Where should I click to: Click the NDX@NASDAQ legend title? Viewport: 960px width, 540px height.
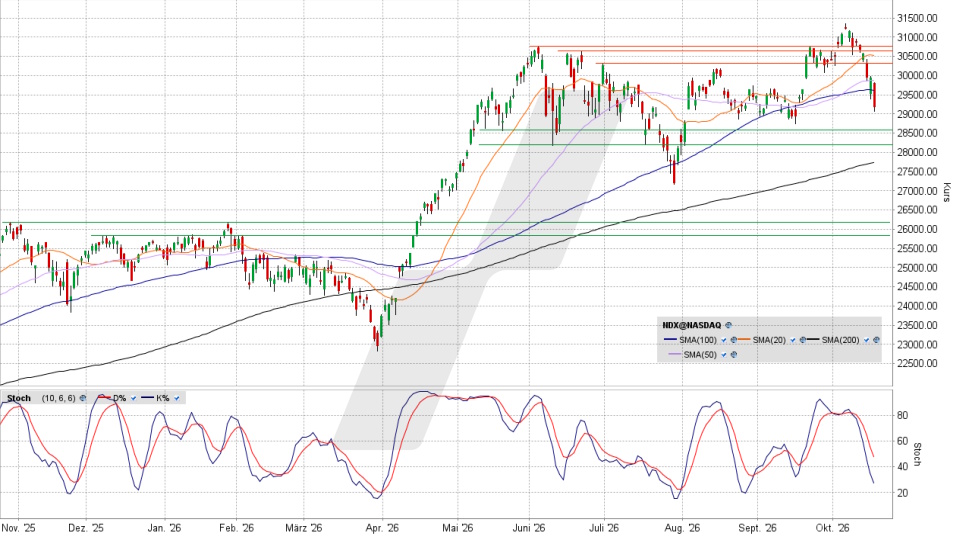[x=692, y=325]
